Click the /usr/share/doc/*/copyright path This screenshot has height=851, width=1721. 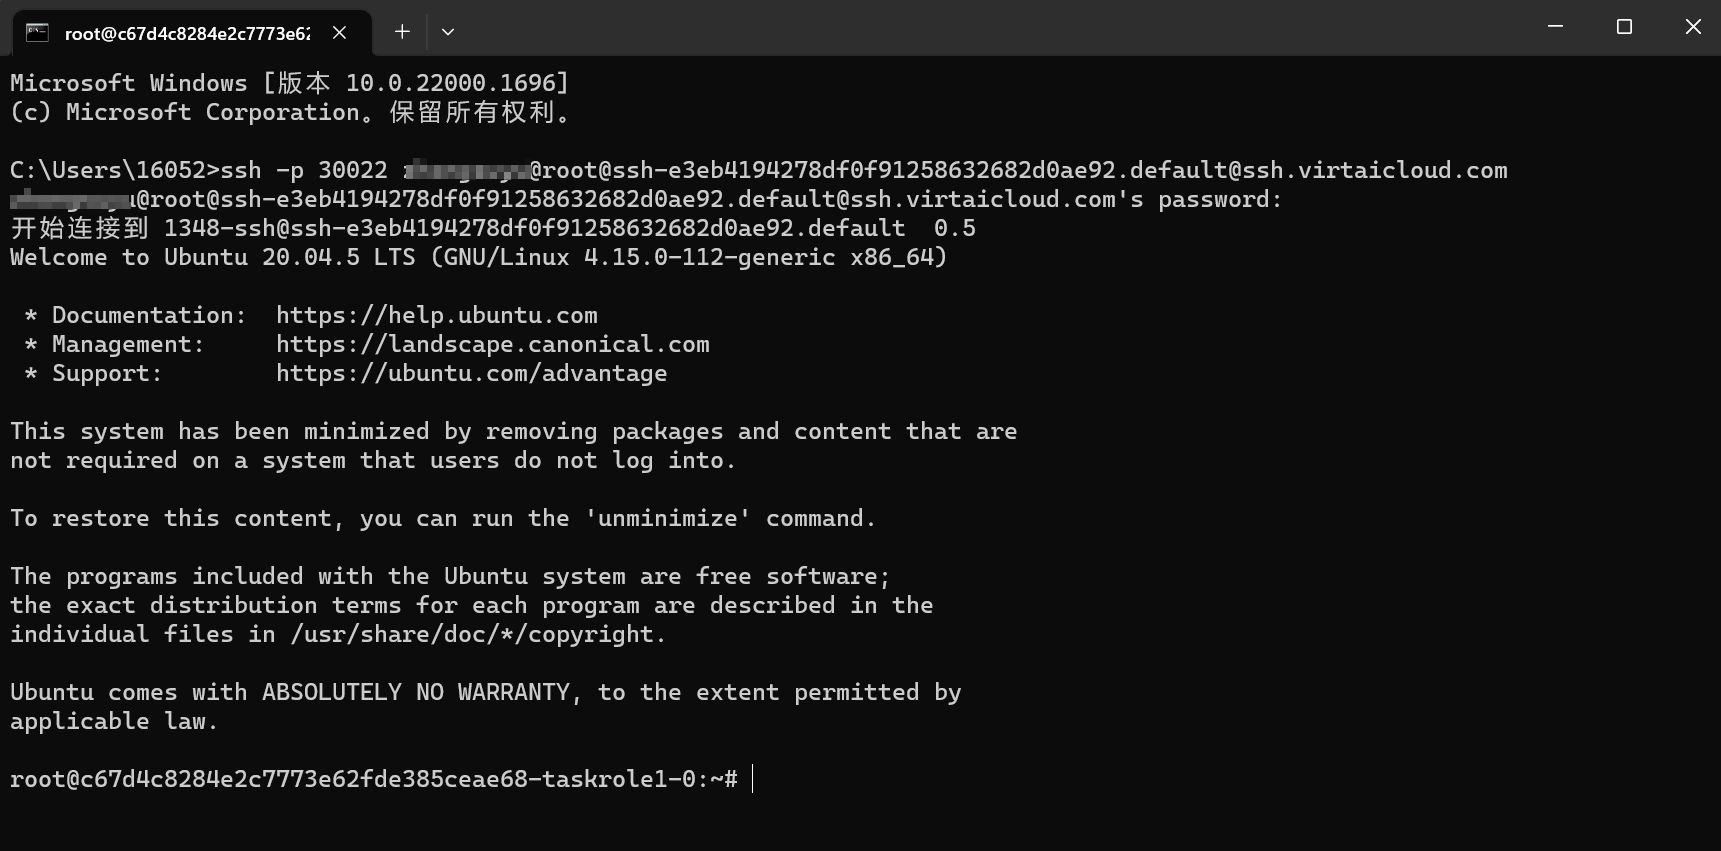tap(478, 635)
